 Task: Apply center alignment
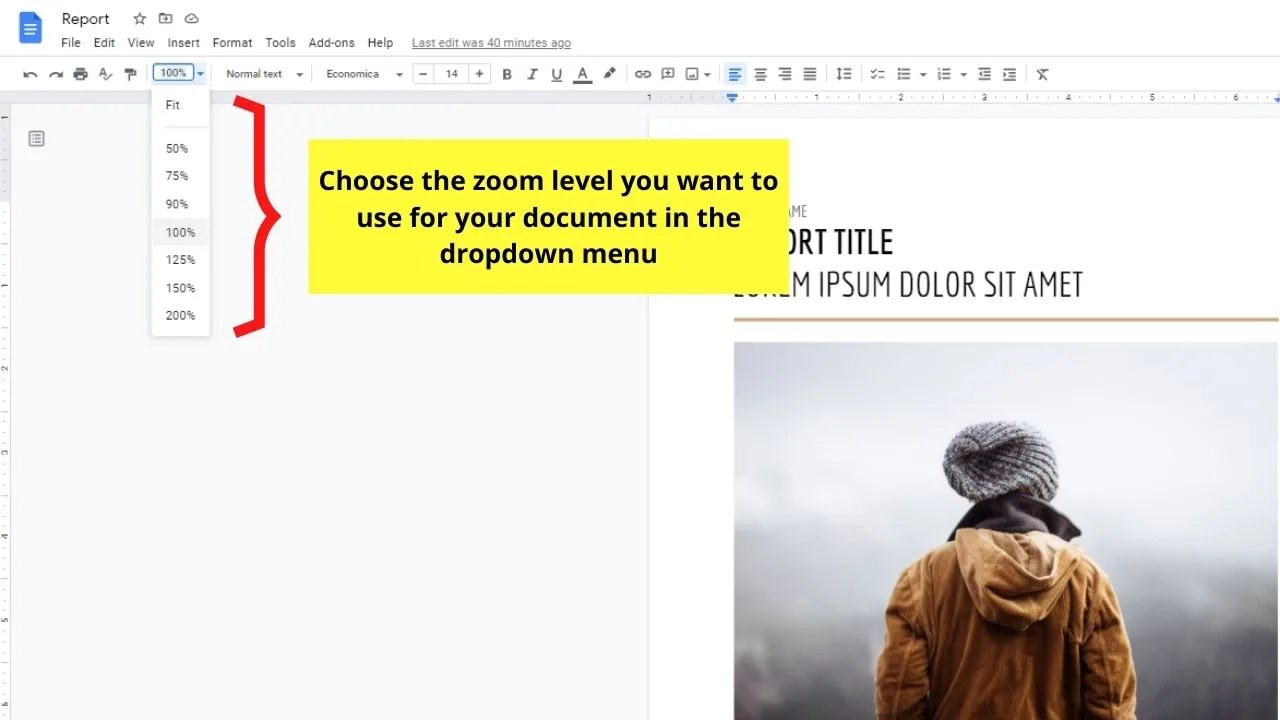point(760,73)
